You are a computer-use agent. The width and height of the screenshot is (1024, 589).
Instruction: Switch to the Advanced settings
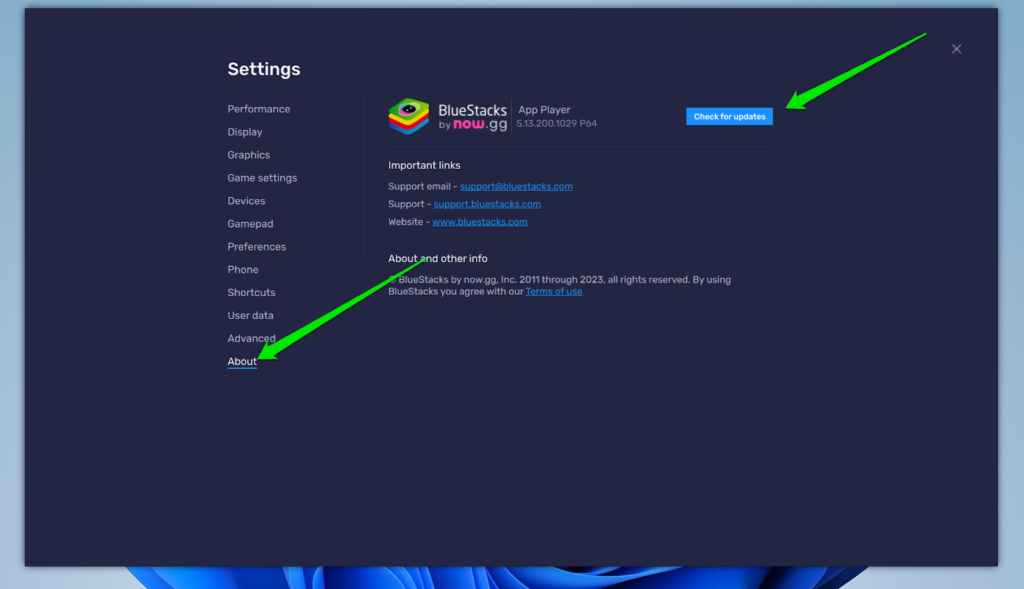coord(251,338)
